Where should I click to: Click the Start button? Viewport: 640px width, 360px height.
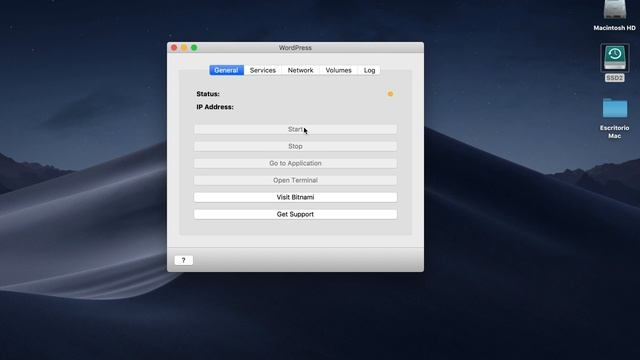tap(295, 129)
